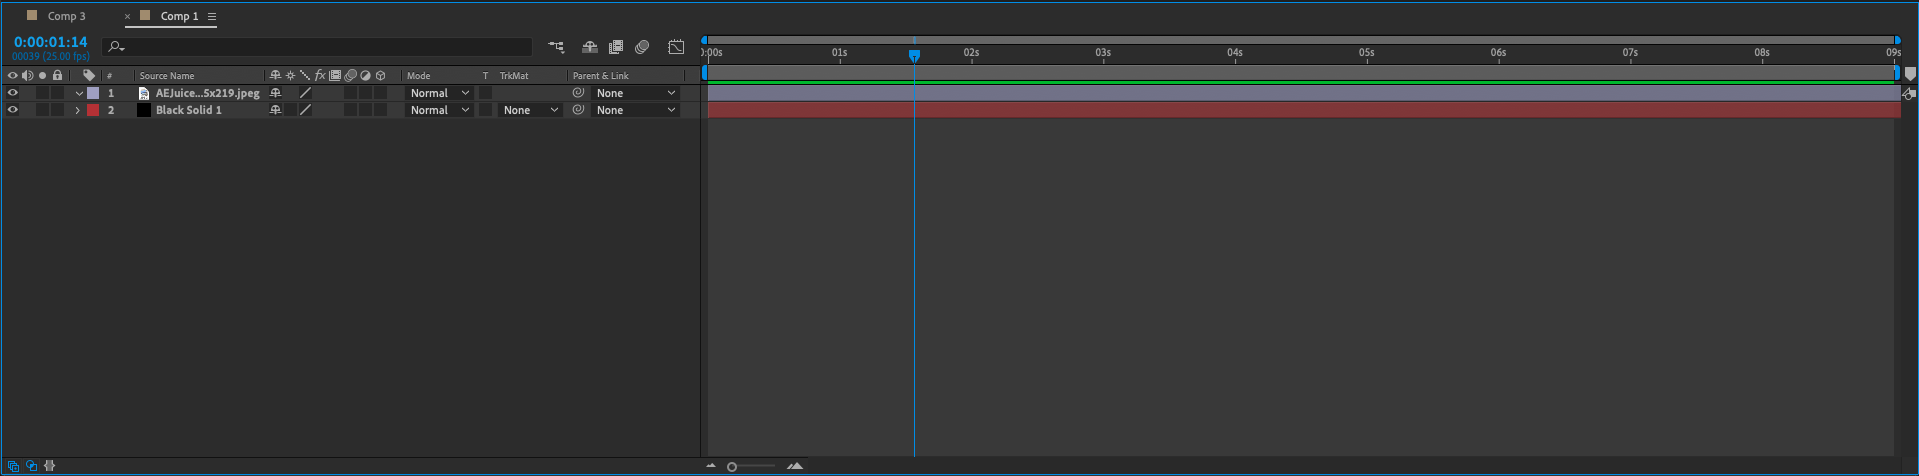Hide the AEJuice jpeg layer's eye toggle
This screenshot has width=1919, height=476.
point(13,93)
